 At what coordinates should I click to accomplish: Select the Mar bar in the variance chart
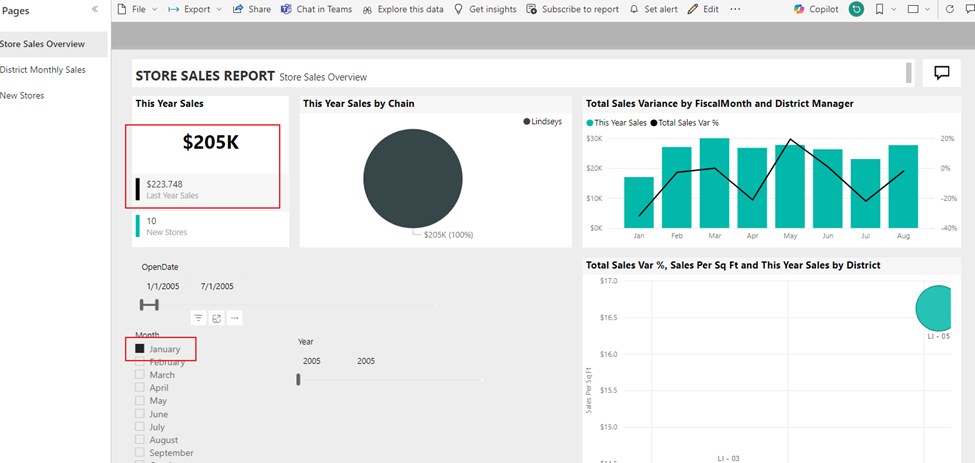coord(714,183)
